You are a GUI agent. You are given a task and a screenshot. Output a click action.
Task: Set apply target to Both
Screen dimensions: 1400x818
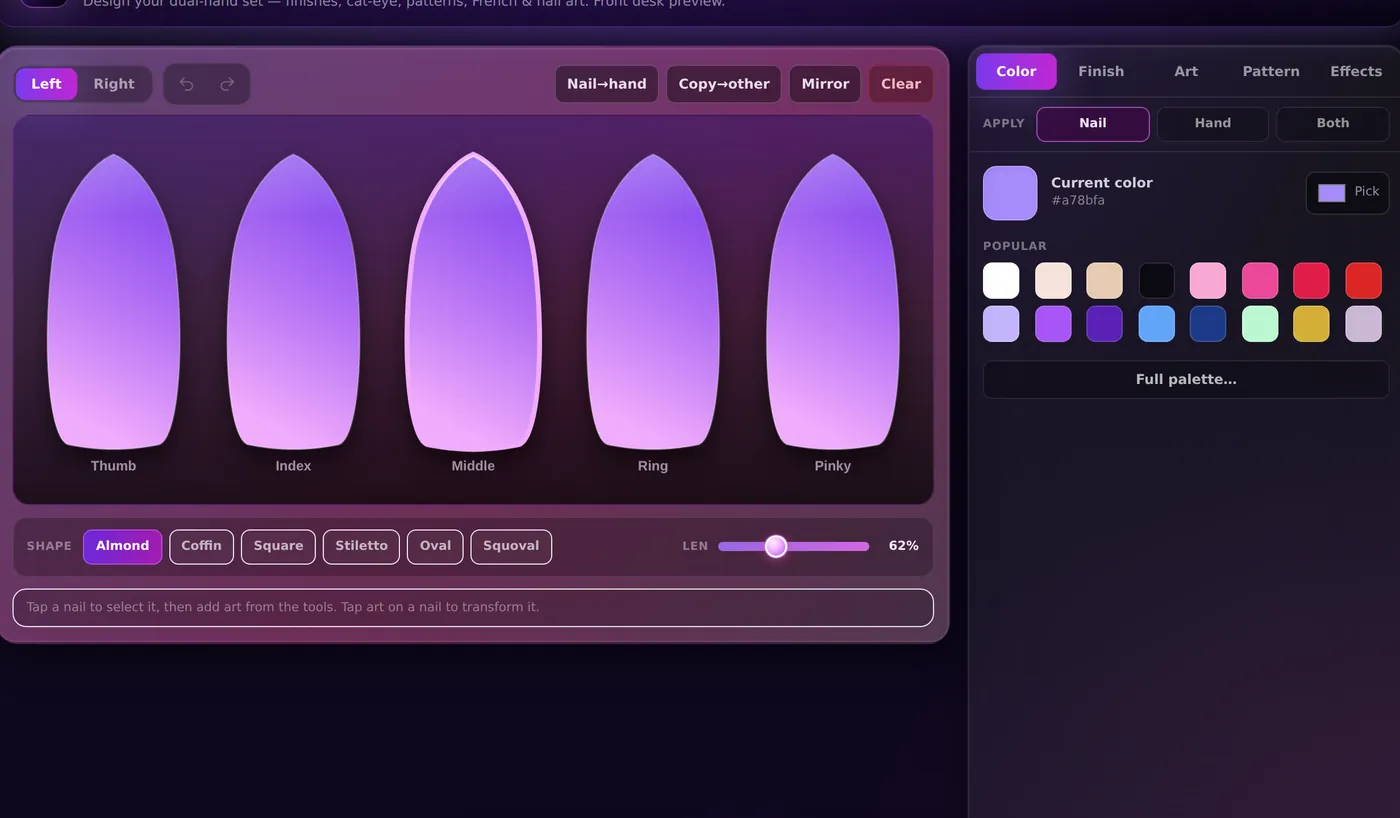coord(1333,124)
